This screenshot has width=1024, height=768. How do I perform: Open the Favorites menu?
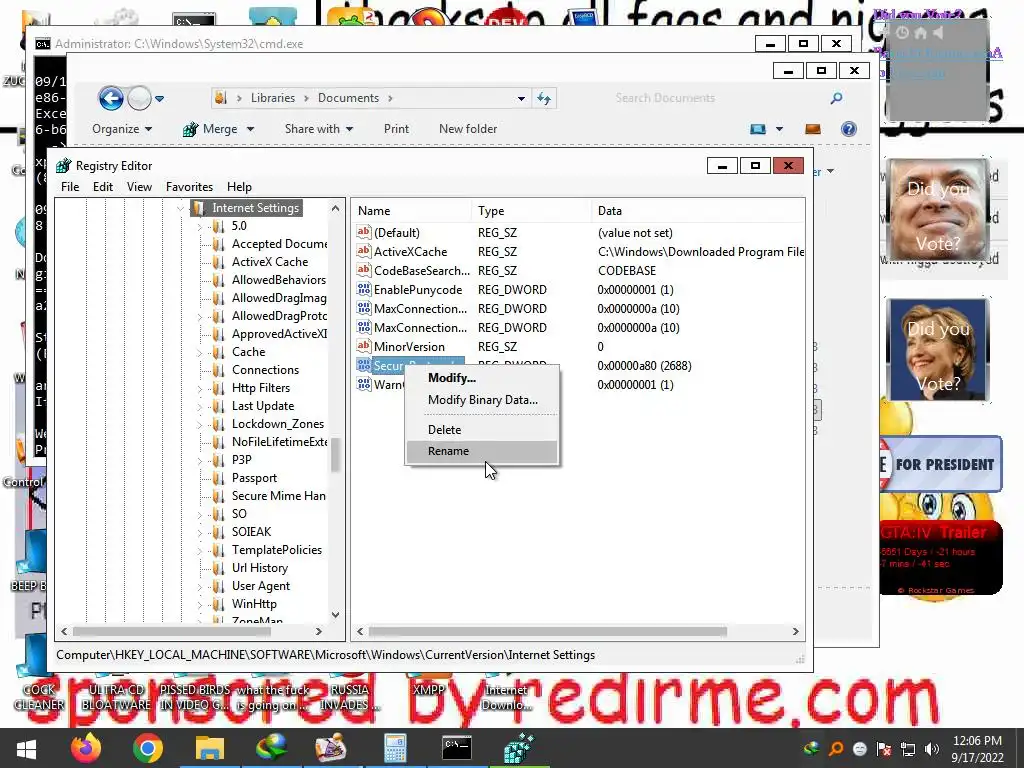coord(189,187)
